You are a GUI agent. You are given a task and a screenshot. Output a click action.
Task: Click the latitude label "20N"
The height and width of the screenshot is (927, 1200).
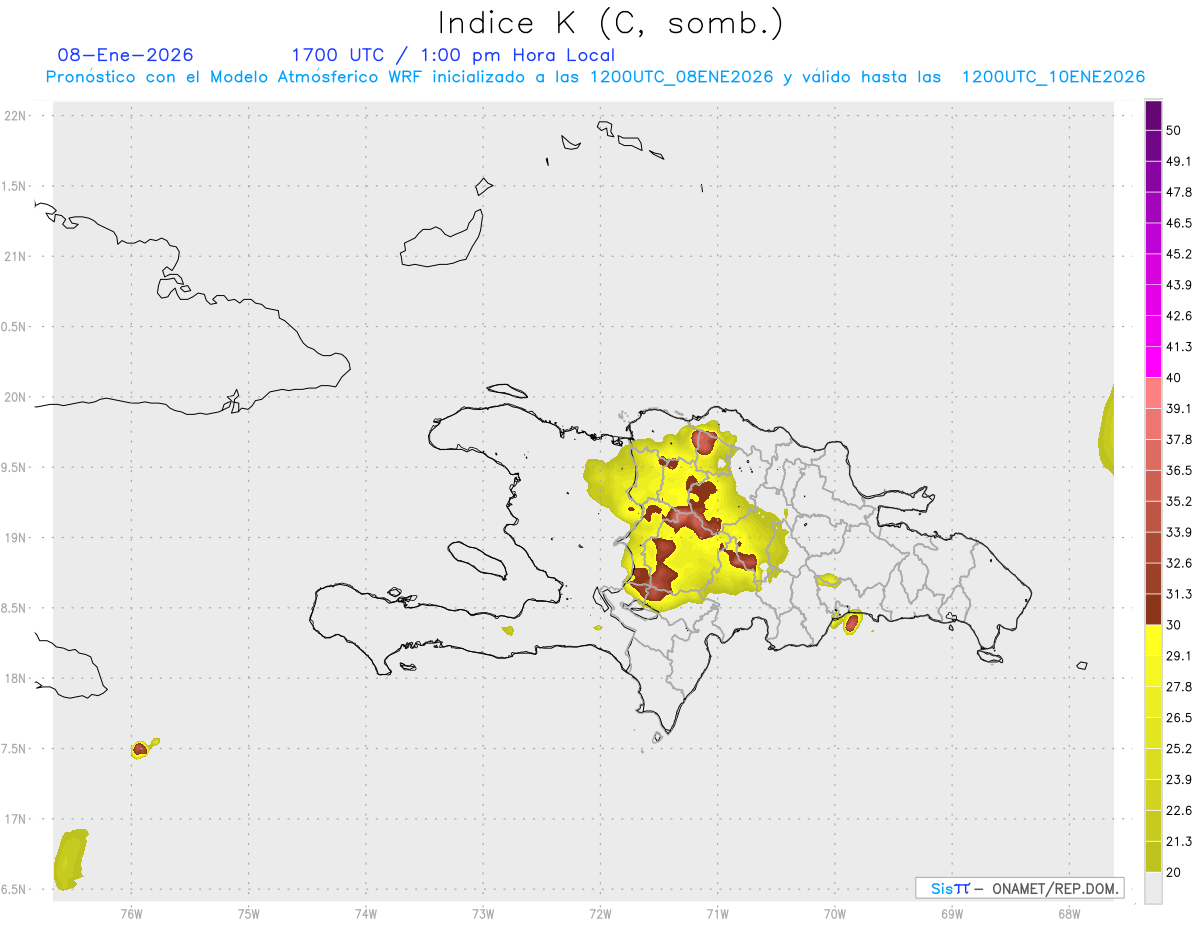[15, 397]
